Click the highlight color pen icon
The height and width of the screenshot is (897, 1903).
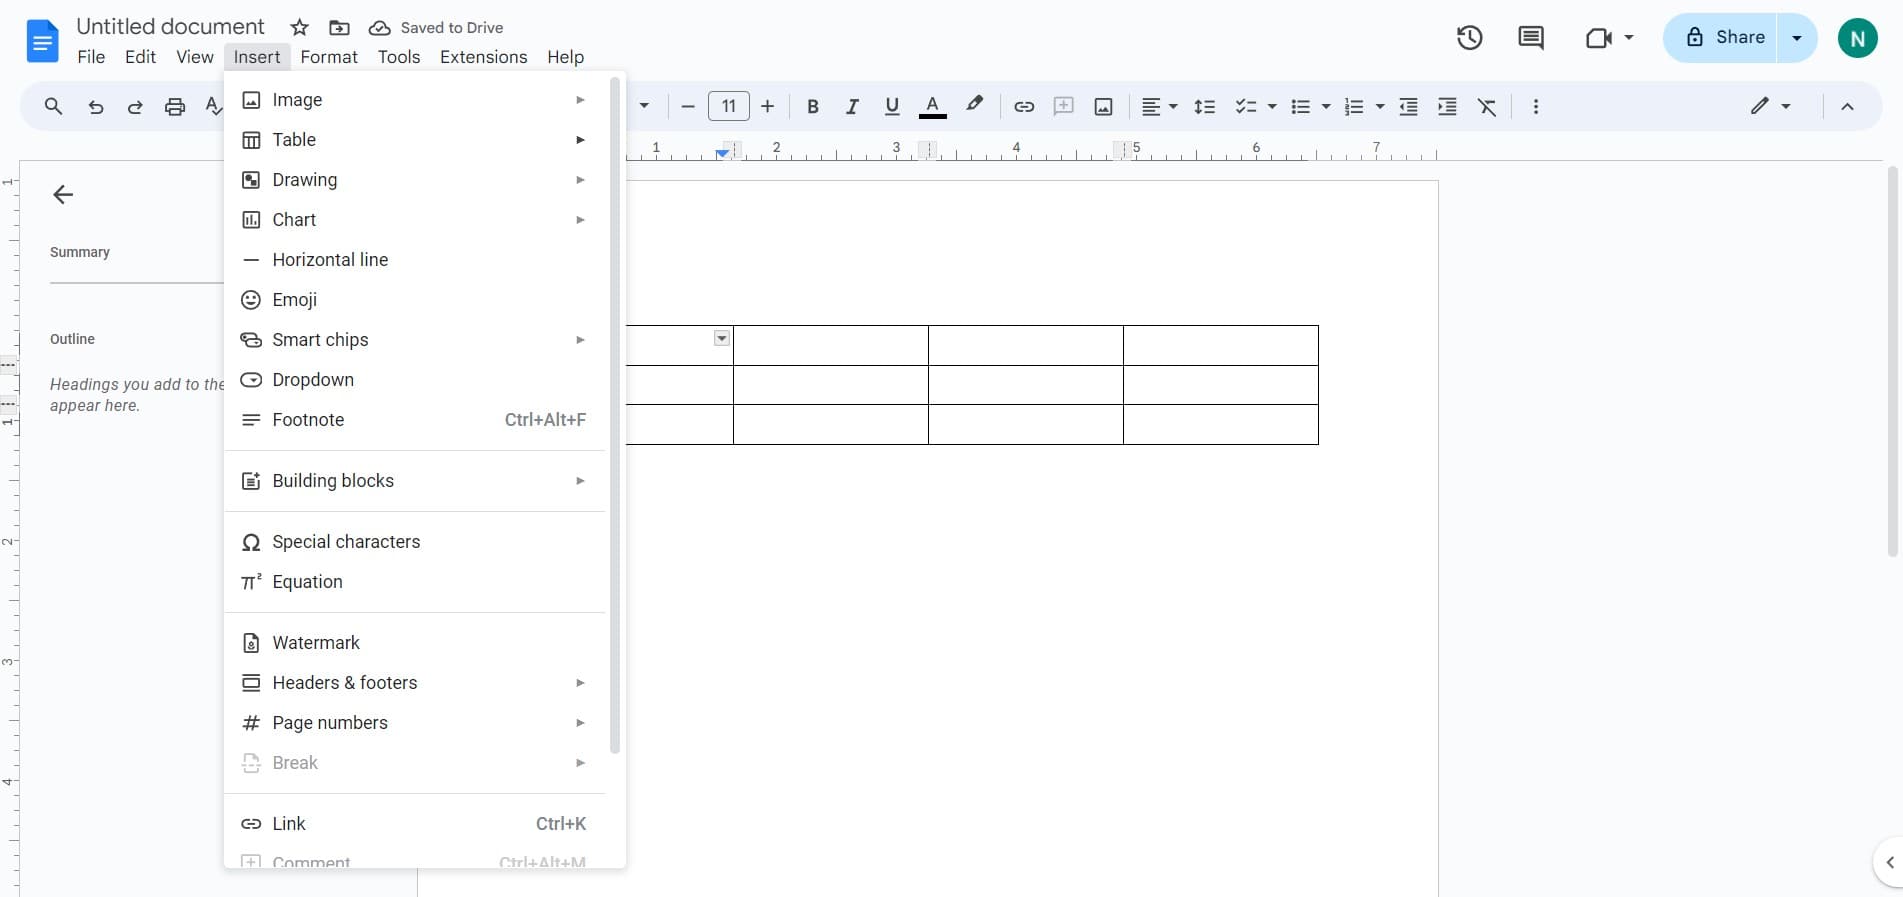point(974,105)
